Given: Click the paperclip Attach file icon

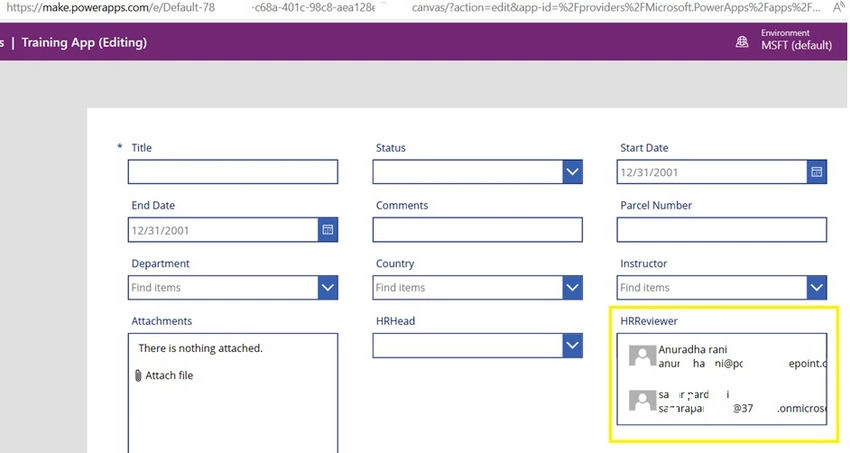Looking at the screenshot, I should tap(138, 375).
